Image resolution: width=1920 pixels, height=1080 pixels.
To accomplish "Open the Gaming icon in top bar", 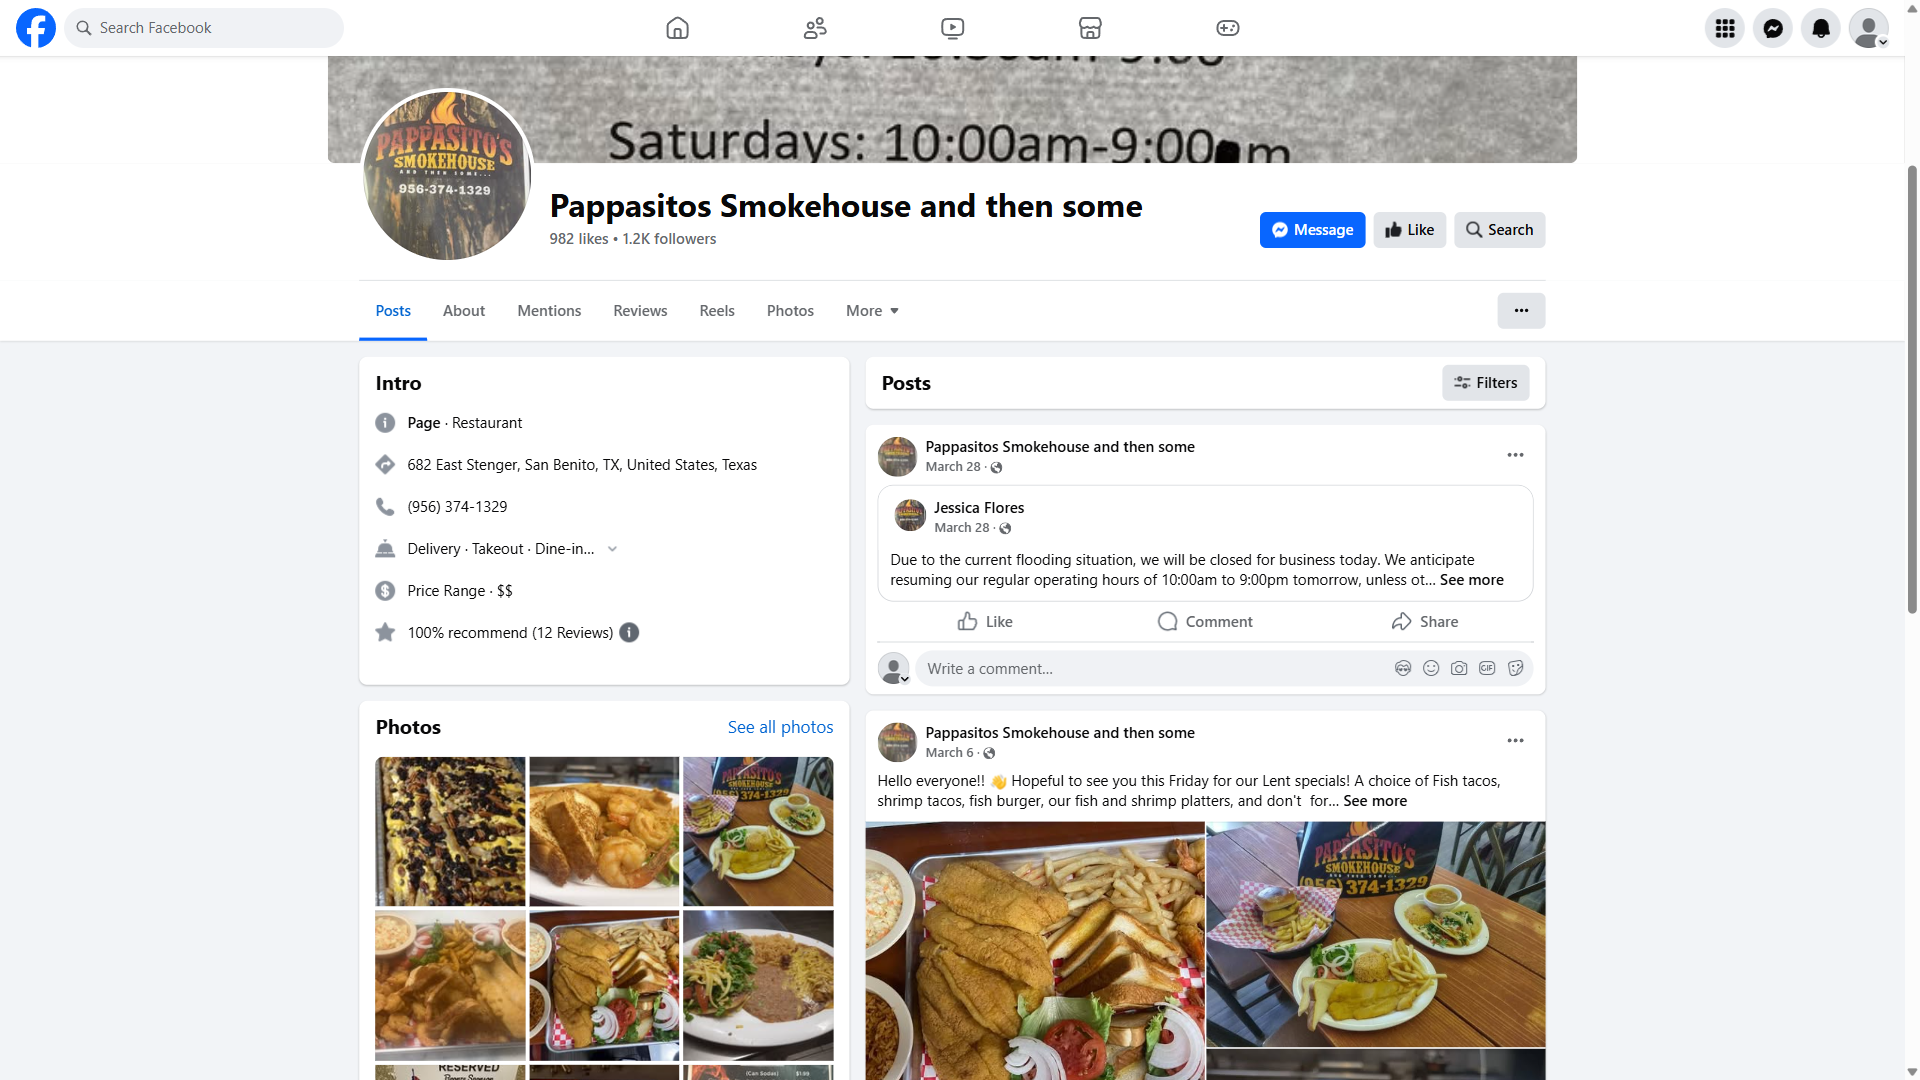I will 1227,28.
